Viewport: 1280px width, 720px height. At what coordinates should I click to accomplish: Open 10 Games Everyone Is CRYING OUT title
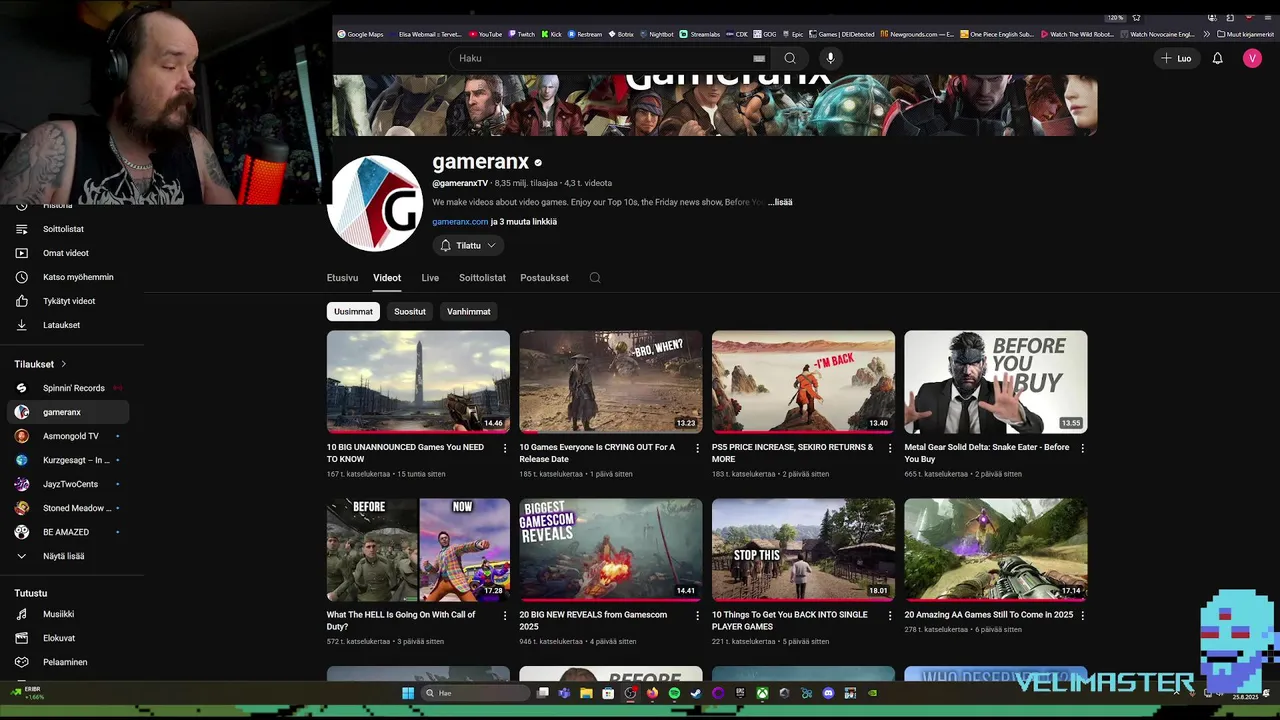coord(597,453)
